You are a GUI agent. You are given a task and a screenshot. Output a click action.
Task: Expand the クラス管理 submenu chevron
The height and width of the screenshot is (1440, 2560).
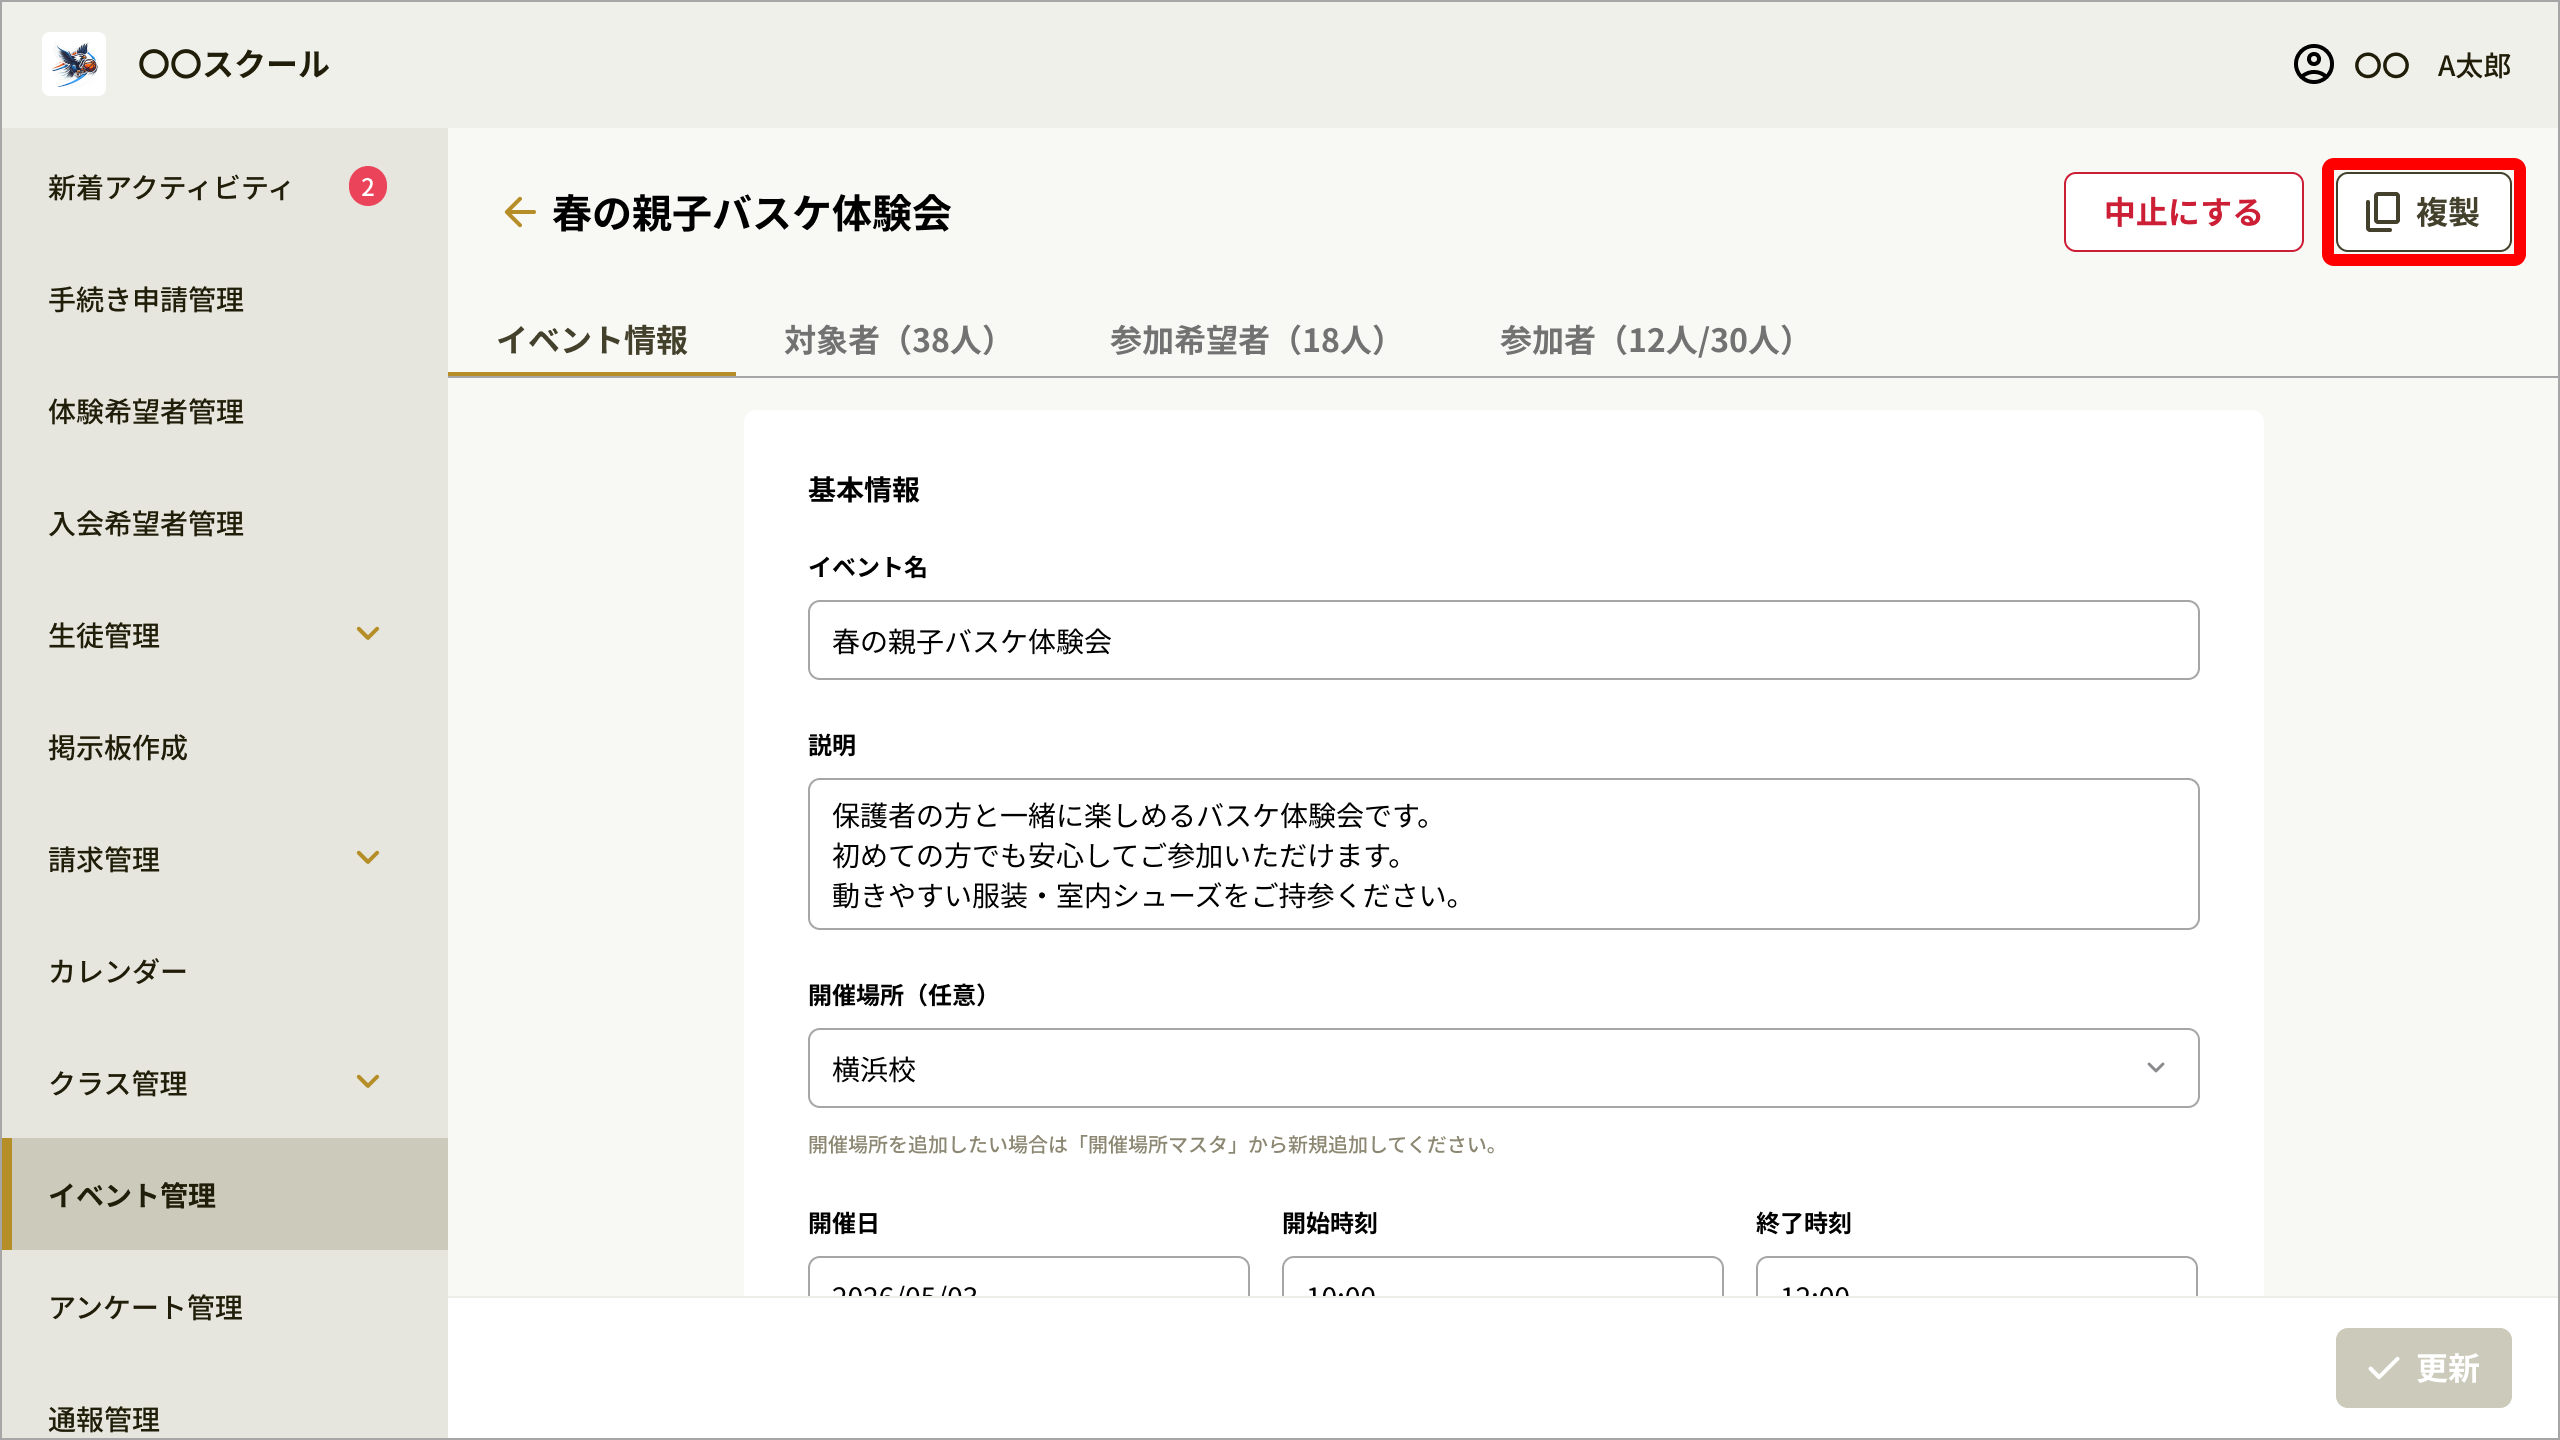tap(368, 1082)
